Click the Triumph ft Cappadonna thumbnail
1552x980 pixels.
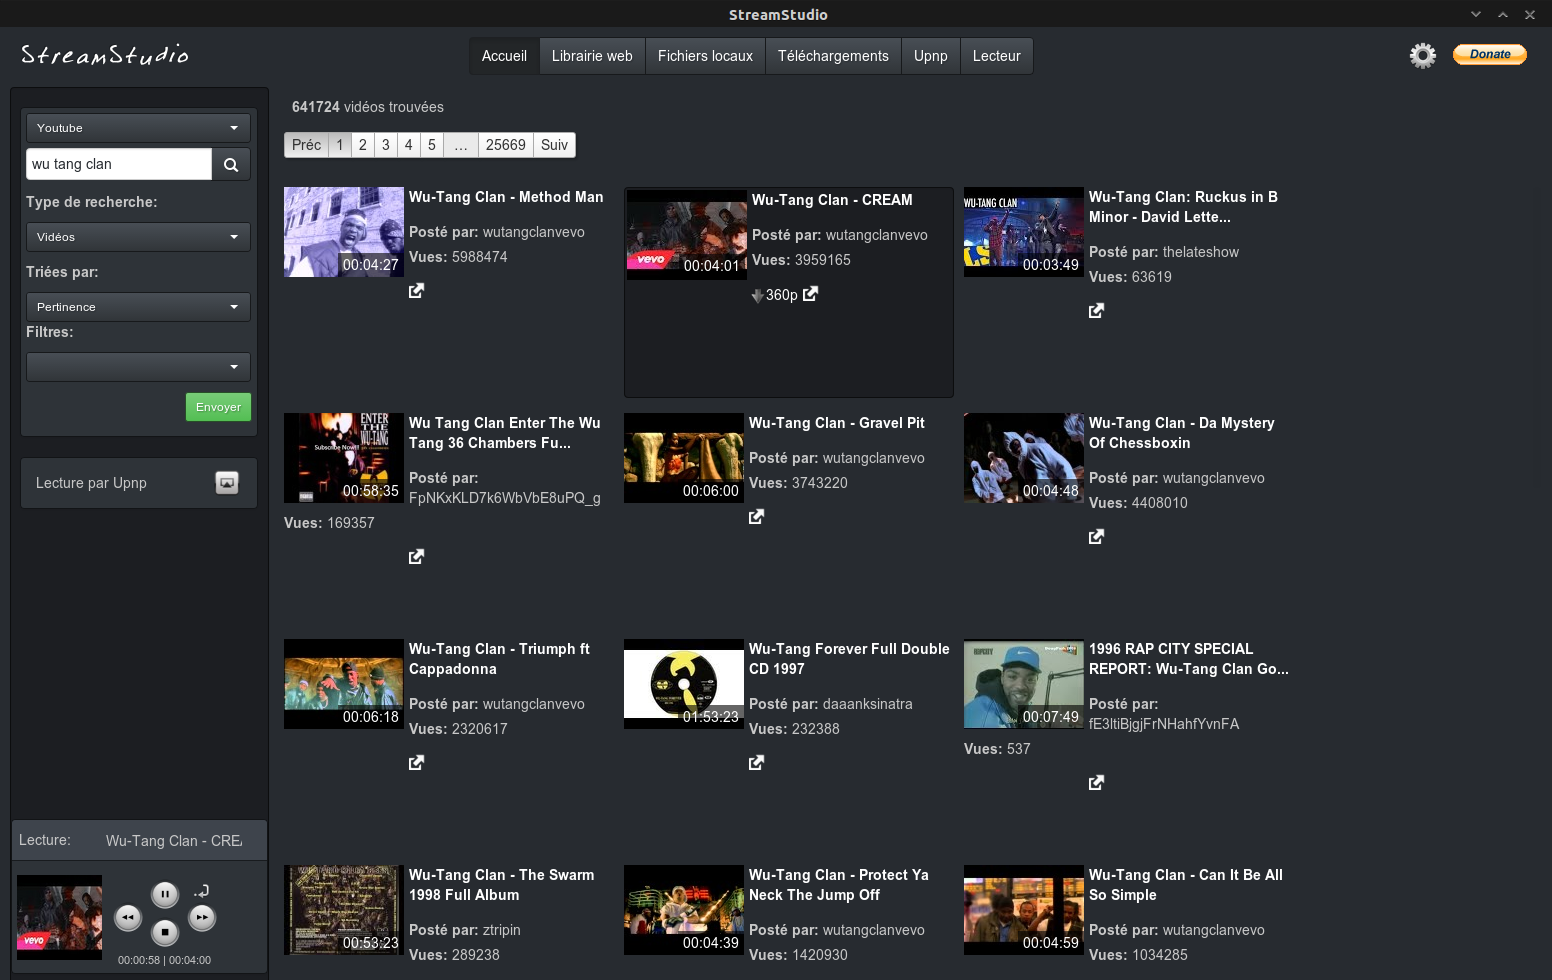point(343,684)
